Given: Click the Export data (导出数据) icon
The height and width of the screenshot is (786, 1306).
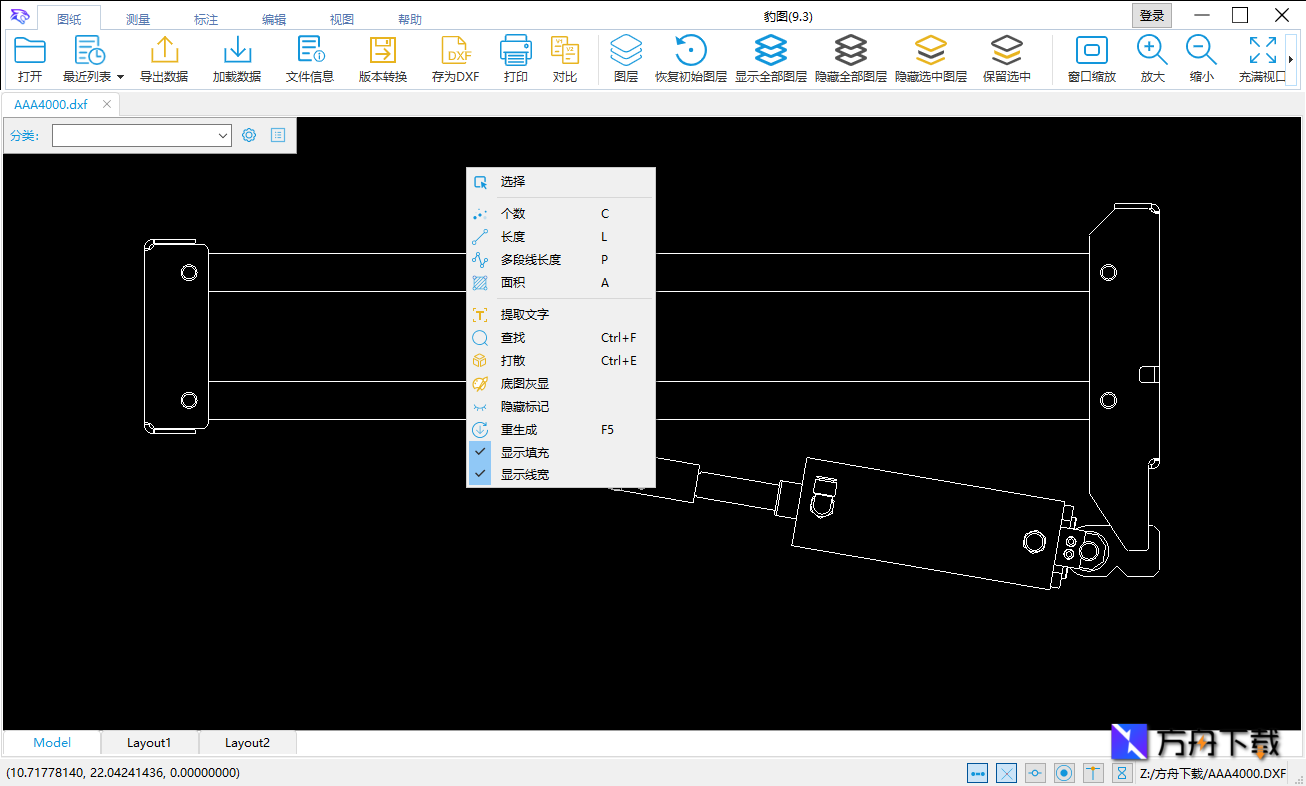Looking at the screenshot, I should (x=164, y=51).
